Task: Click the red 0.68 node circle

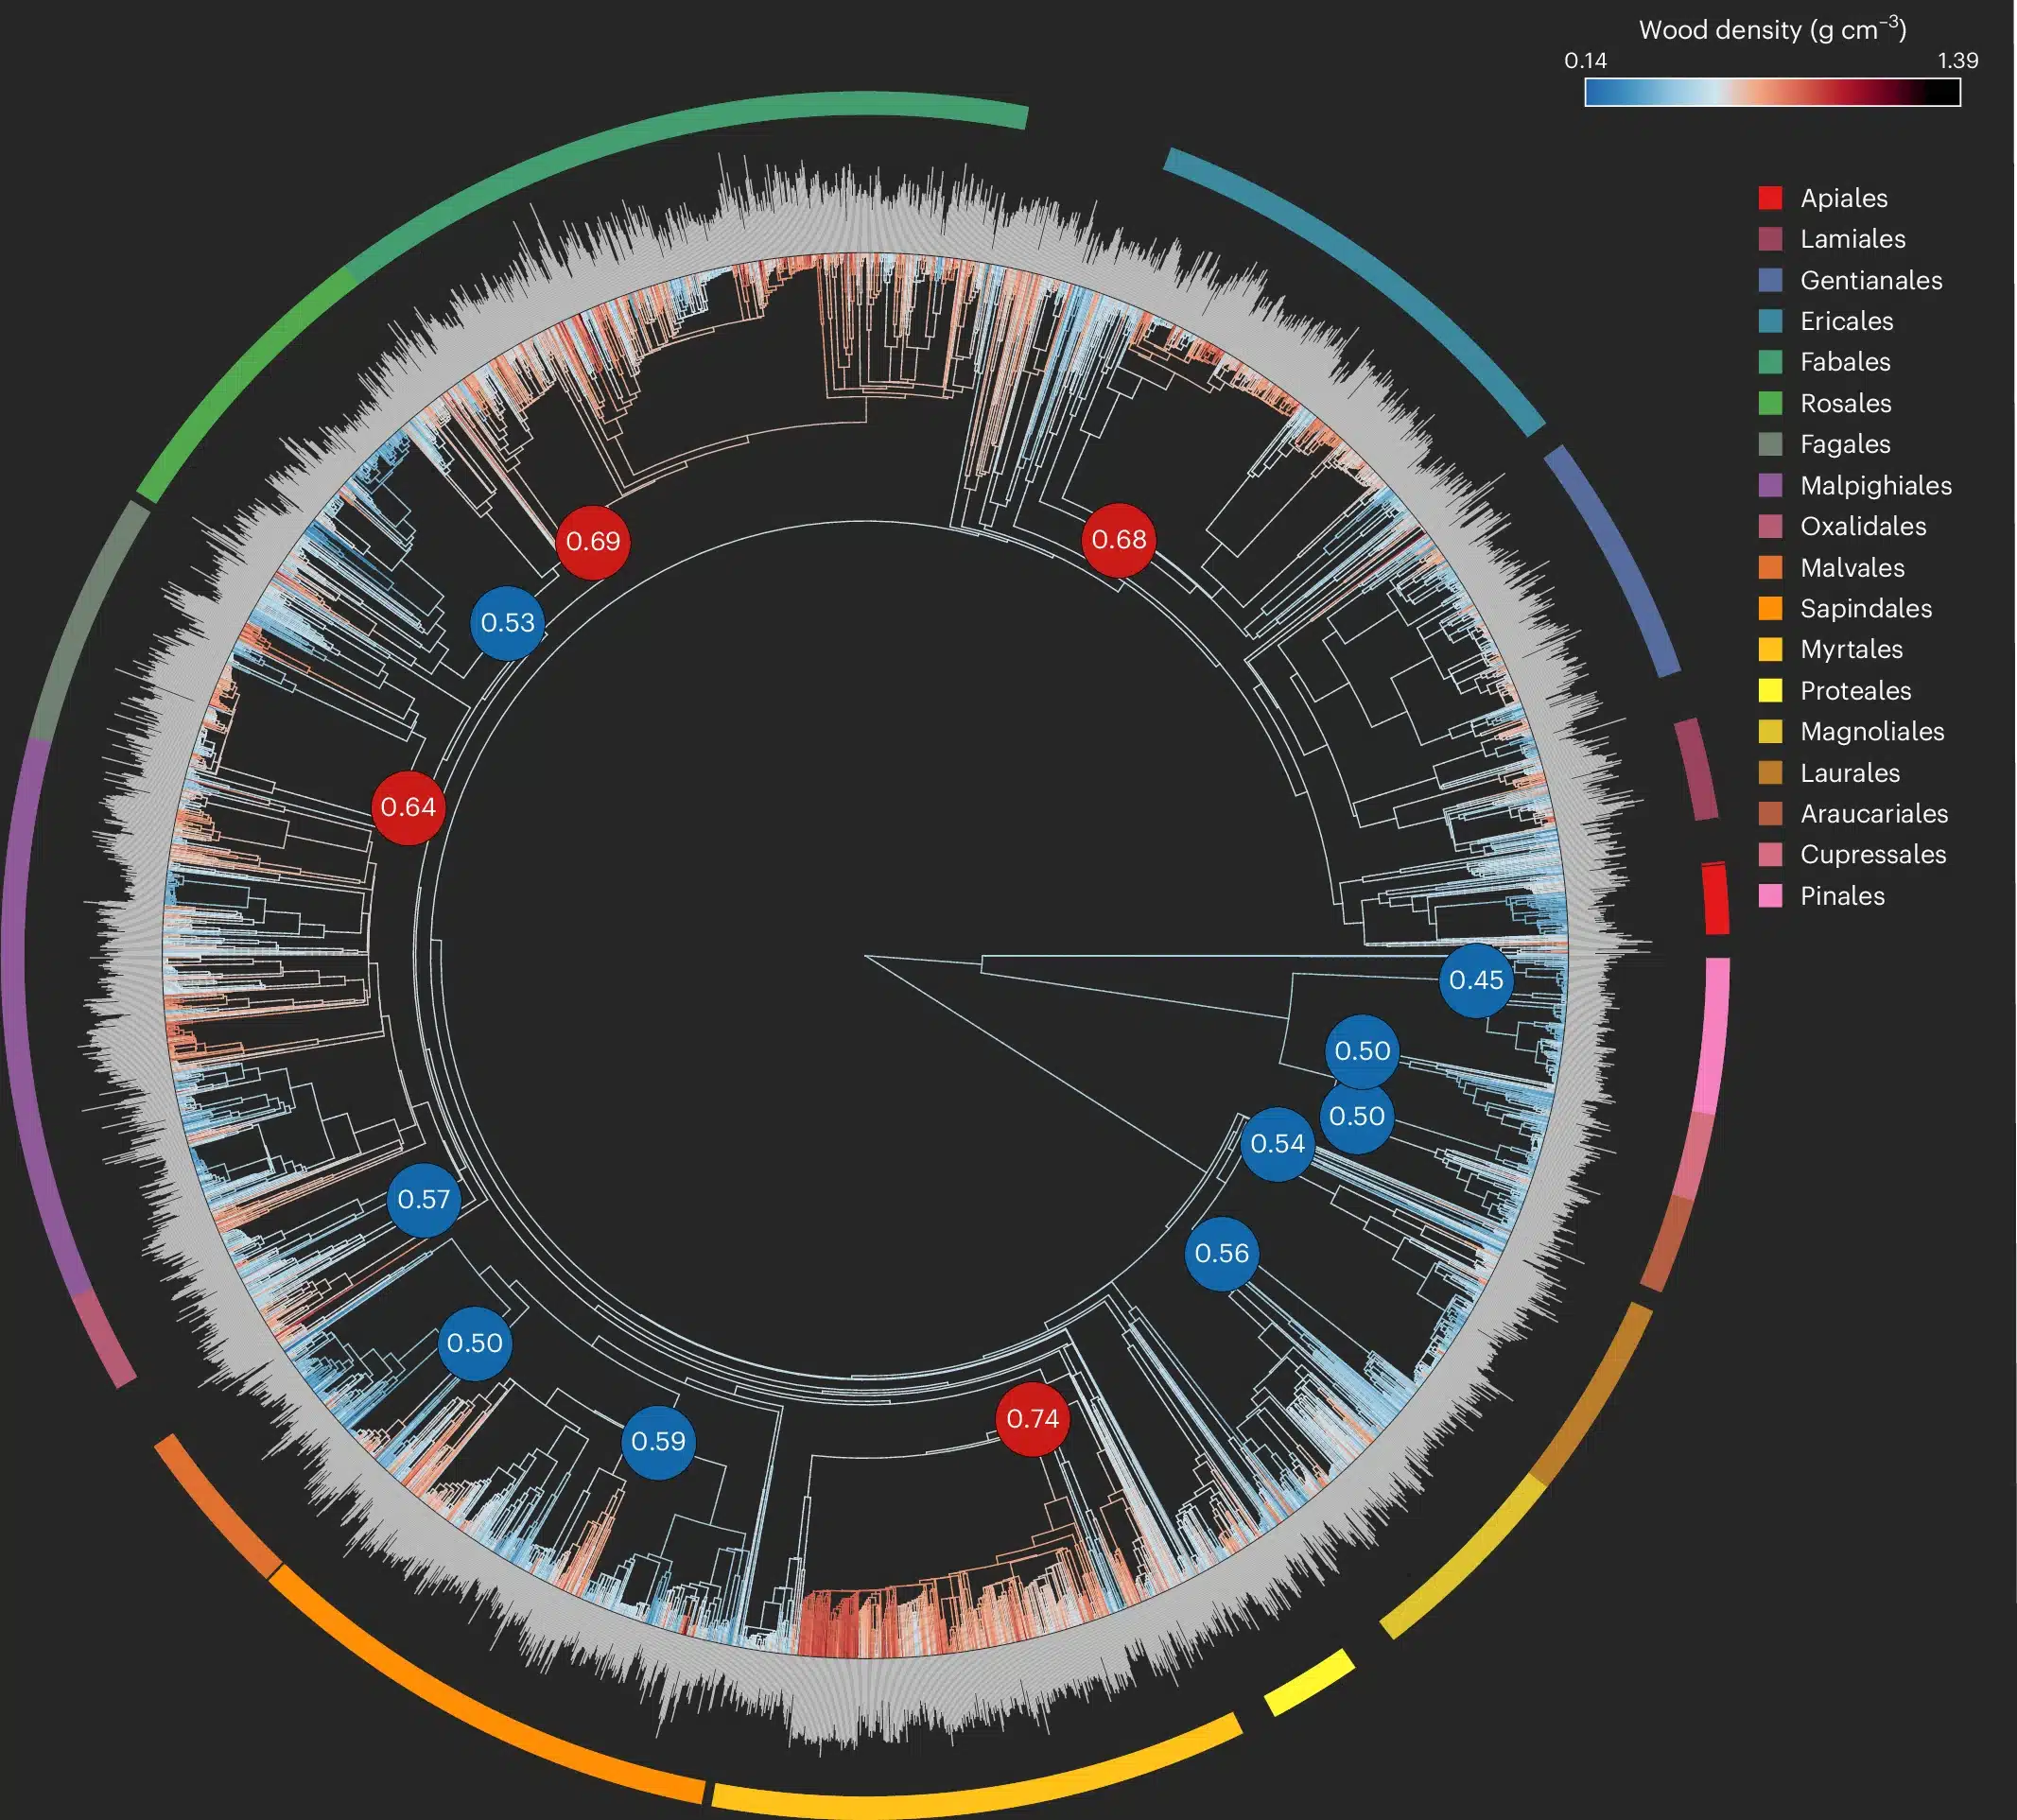Action: [x=1119, y=540]
